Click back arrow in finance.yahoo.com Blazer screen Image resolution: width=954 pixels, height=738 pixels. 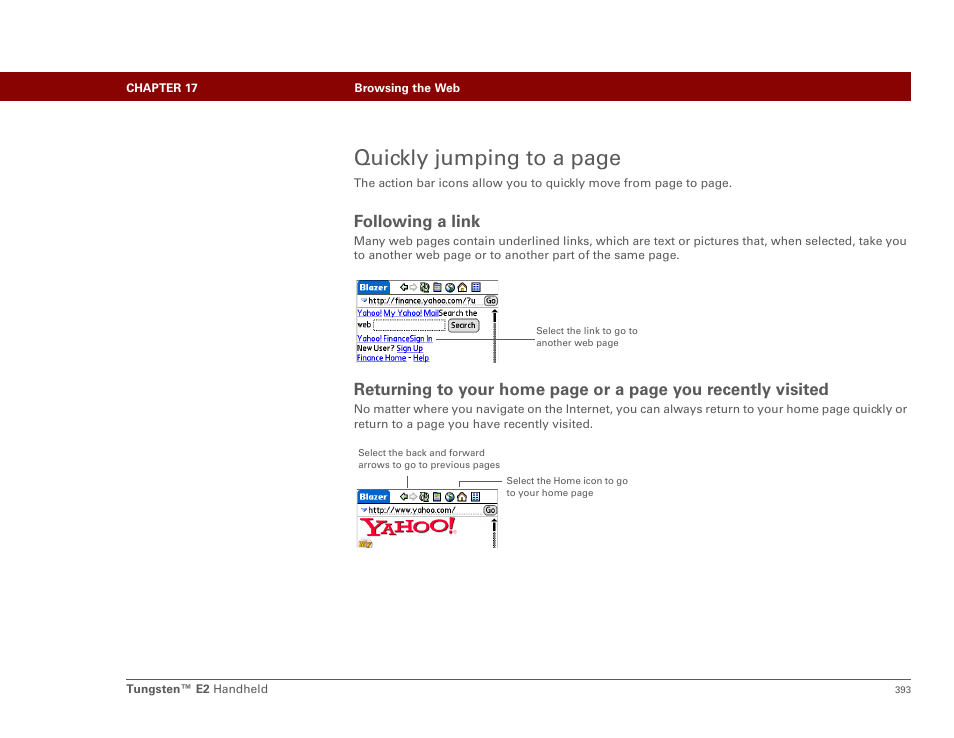(404, 287)
